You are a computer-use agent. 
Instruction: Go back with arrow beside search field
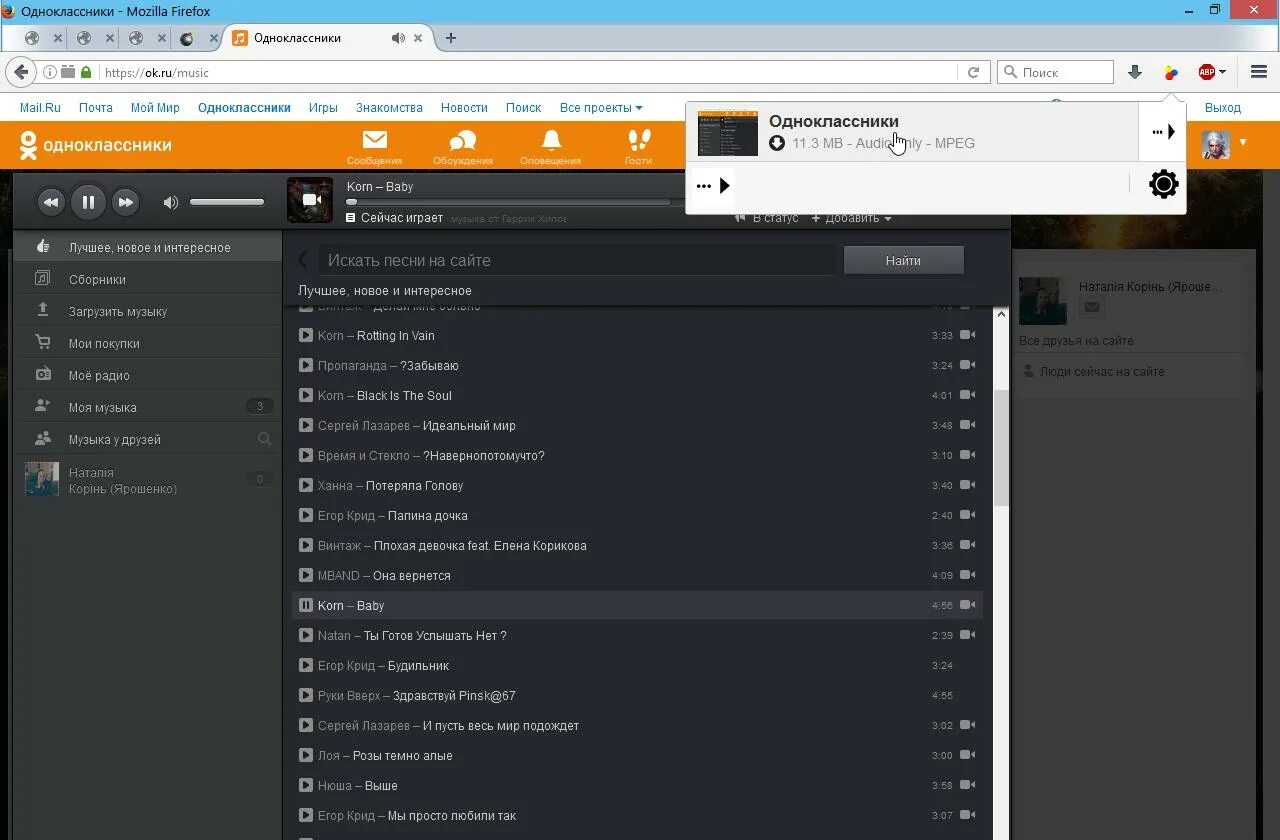click(x=302, y=260)
